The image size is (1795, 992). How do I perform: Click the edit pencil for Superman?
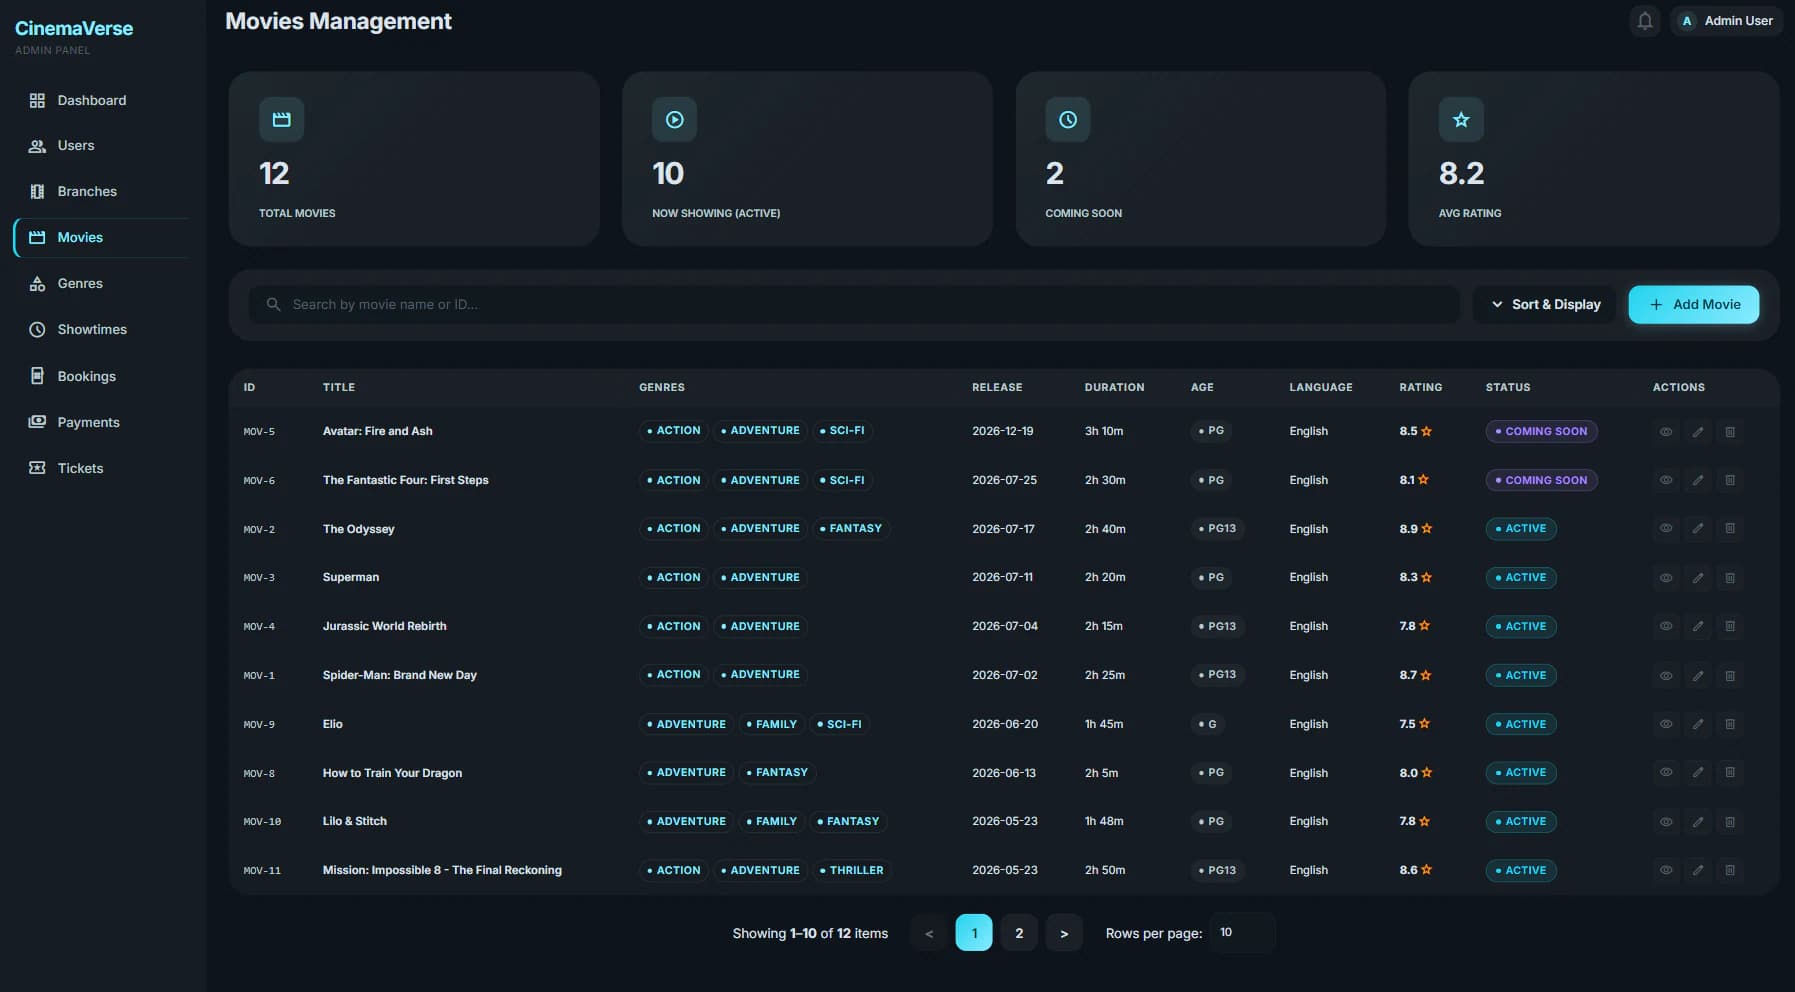coord(1698,578)
